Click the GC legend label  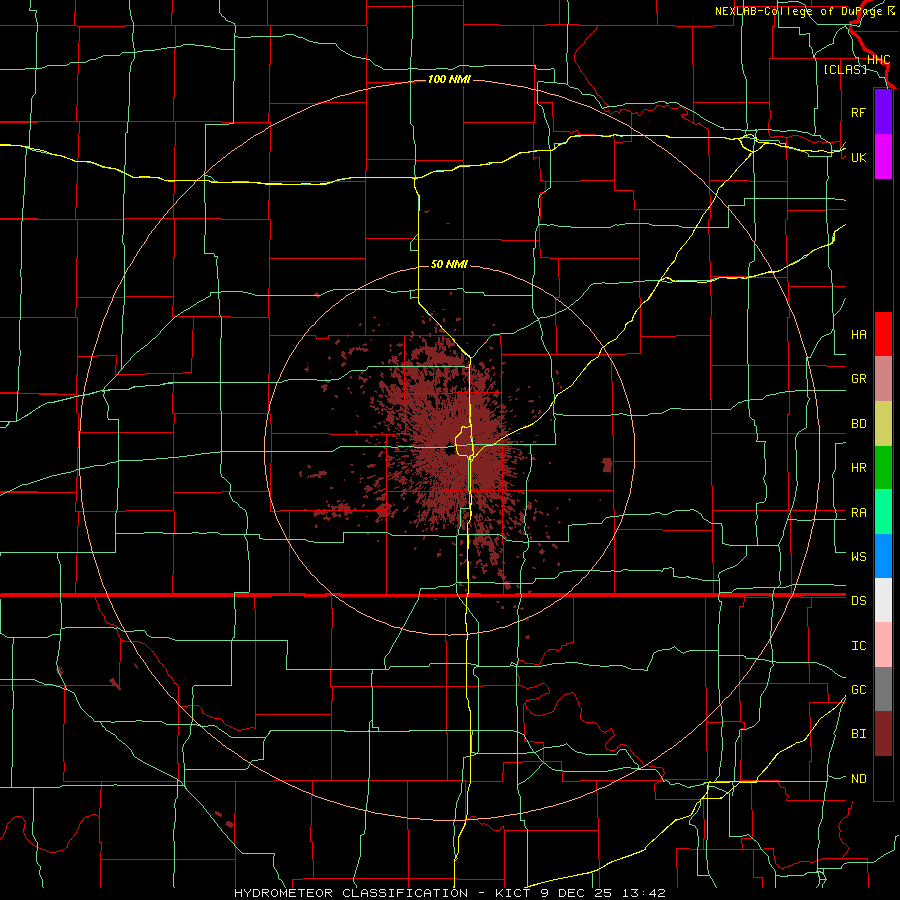pos(858,689)
